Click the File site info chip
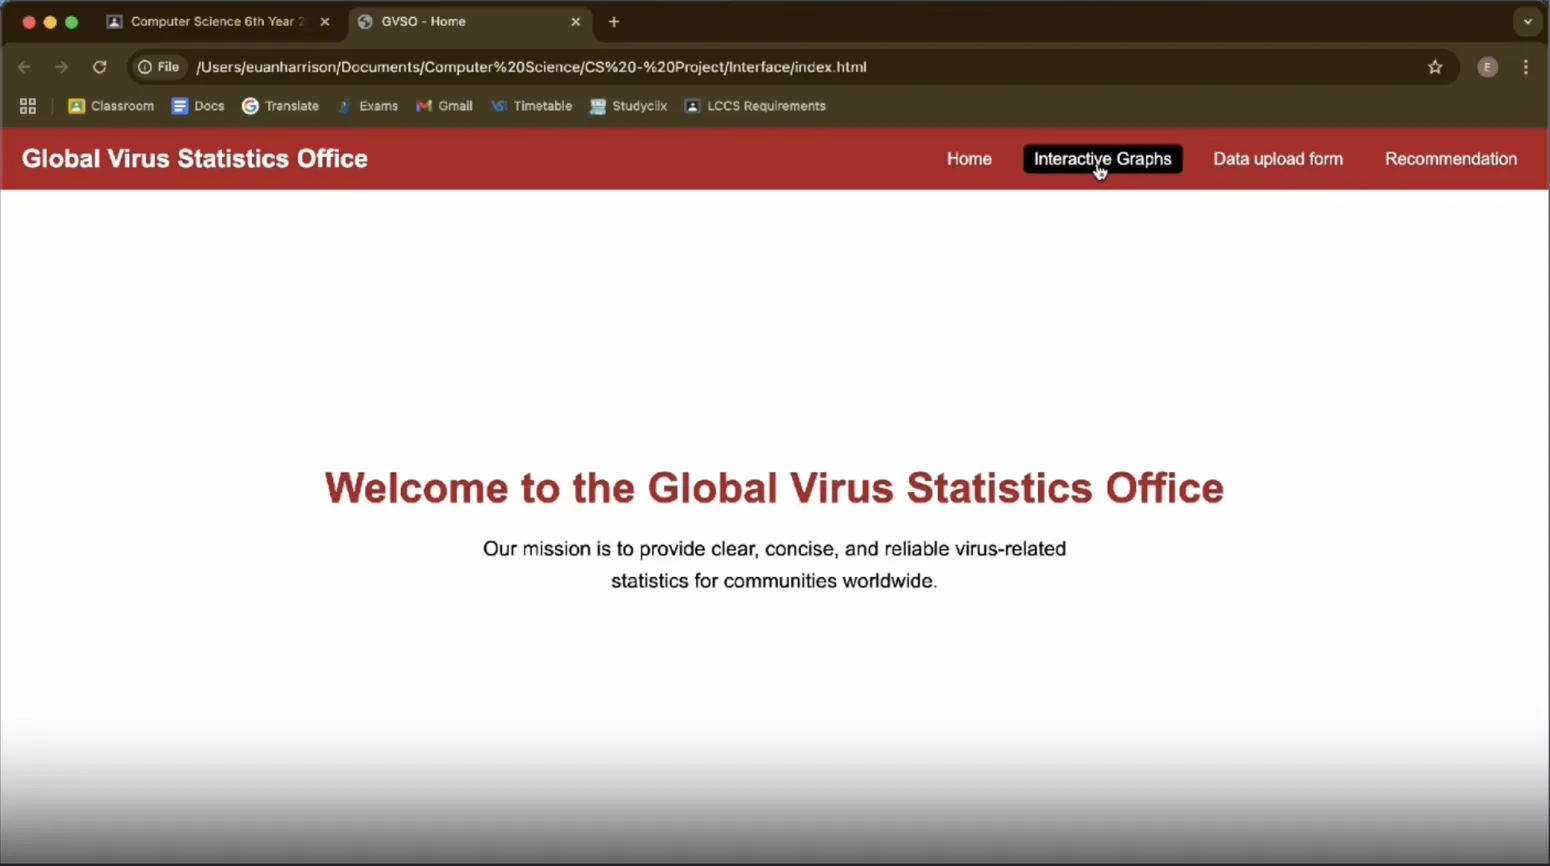Viewport: 1550px width, 866px height. point(159,67)
